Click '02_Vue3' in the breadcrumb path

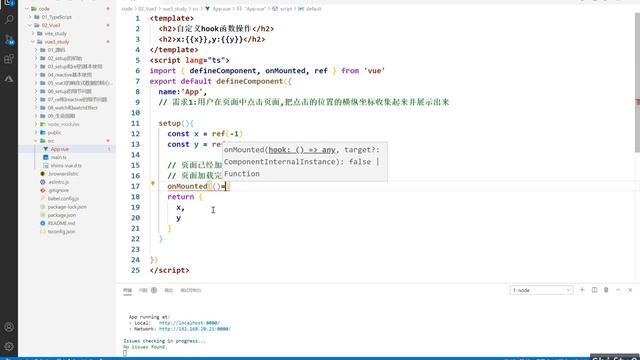click(x=147, y=9)
